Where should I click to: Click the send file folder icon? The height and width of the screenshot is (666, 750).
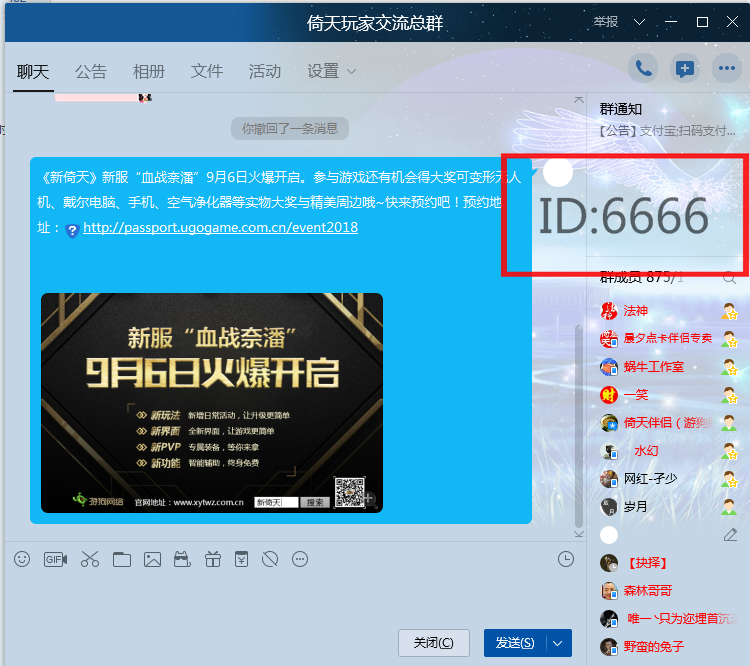[121, 559]
